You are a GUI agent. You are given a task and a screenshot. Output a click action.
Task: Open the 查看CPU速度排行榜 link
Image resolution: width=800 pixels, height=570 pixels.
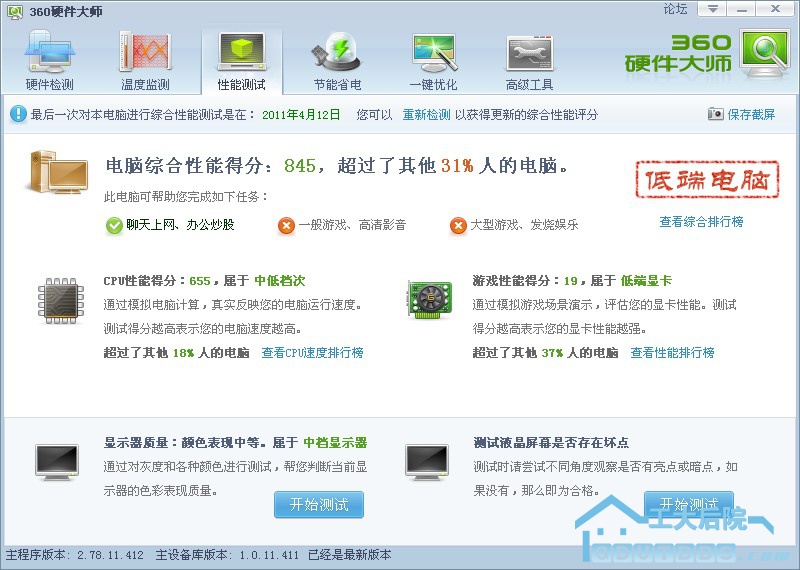pos(312,353)
